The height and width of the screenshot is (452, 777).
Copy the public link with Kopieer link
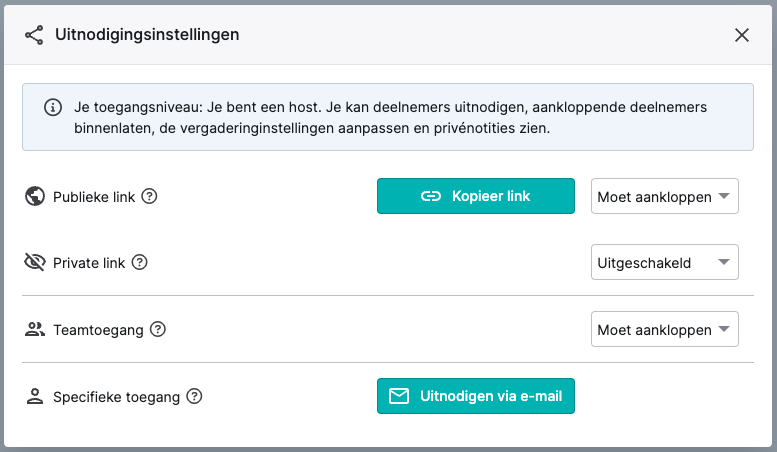point(476,196)
